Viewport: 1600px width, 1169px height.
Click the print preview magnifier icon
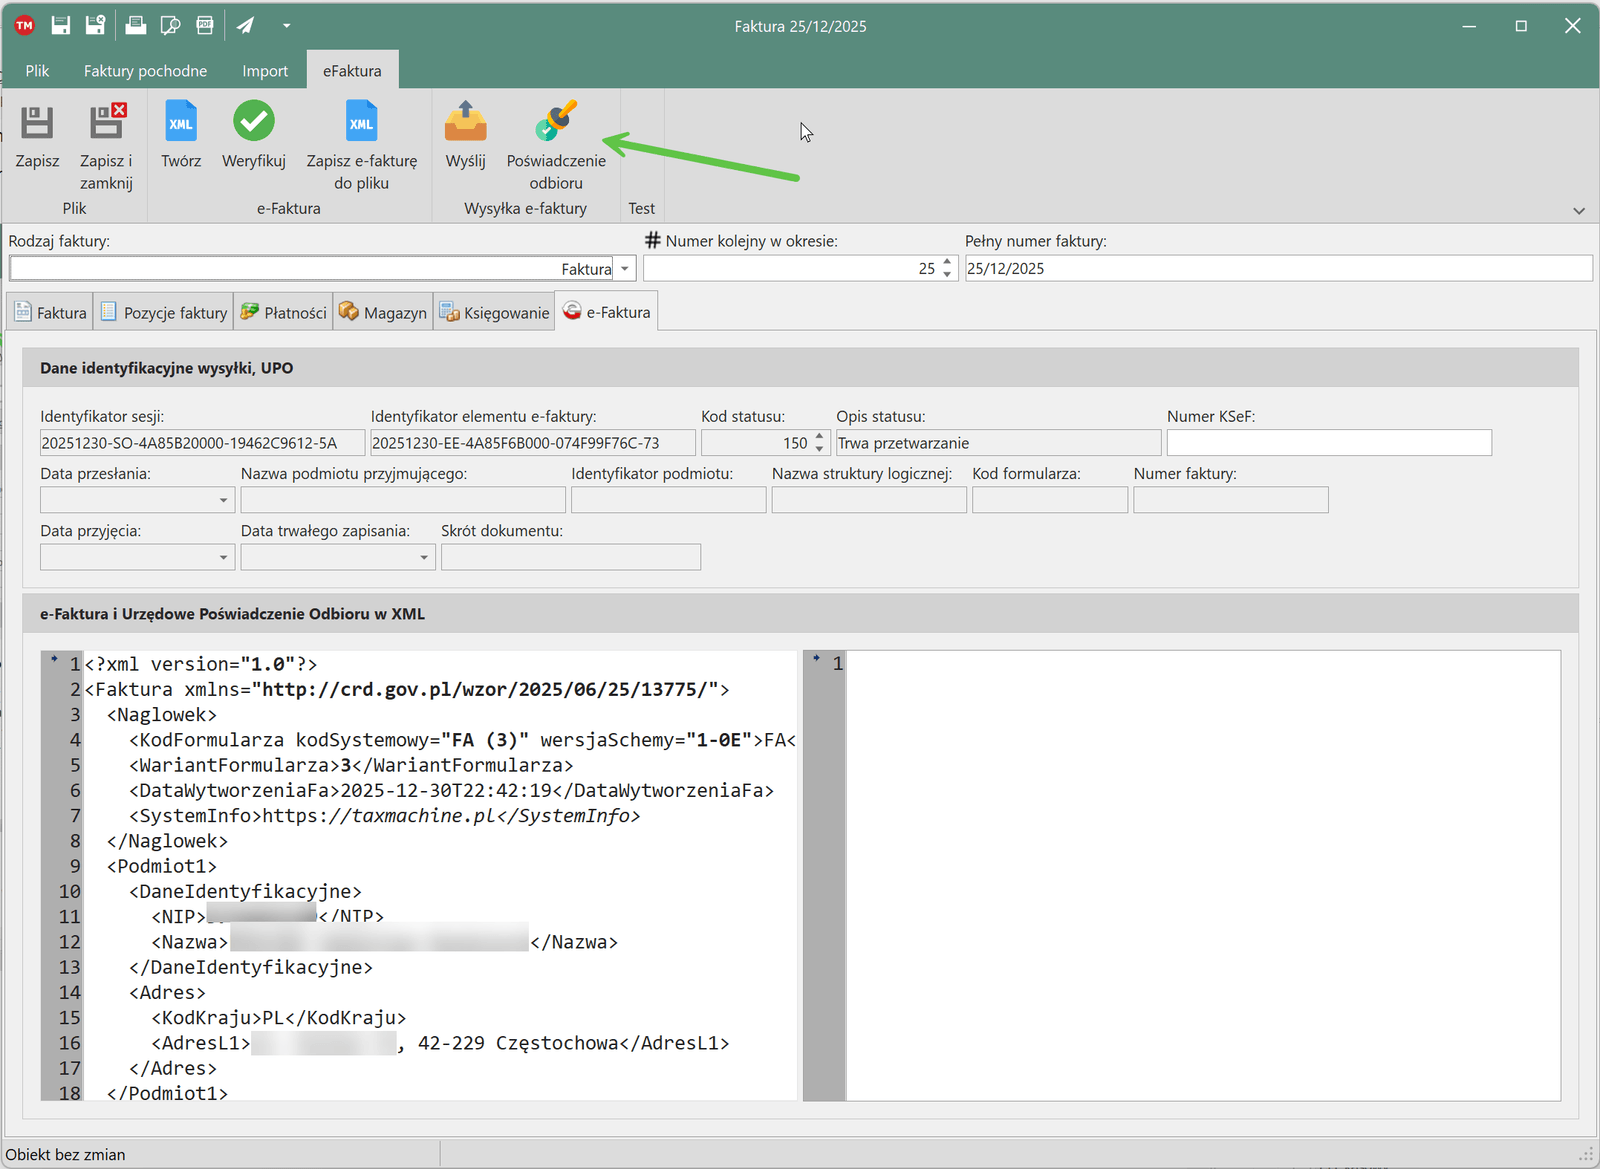[170, 26]
